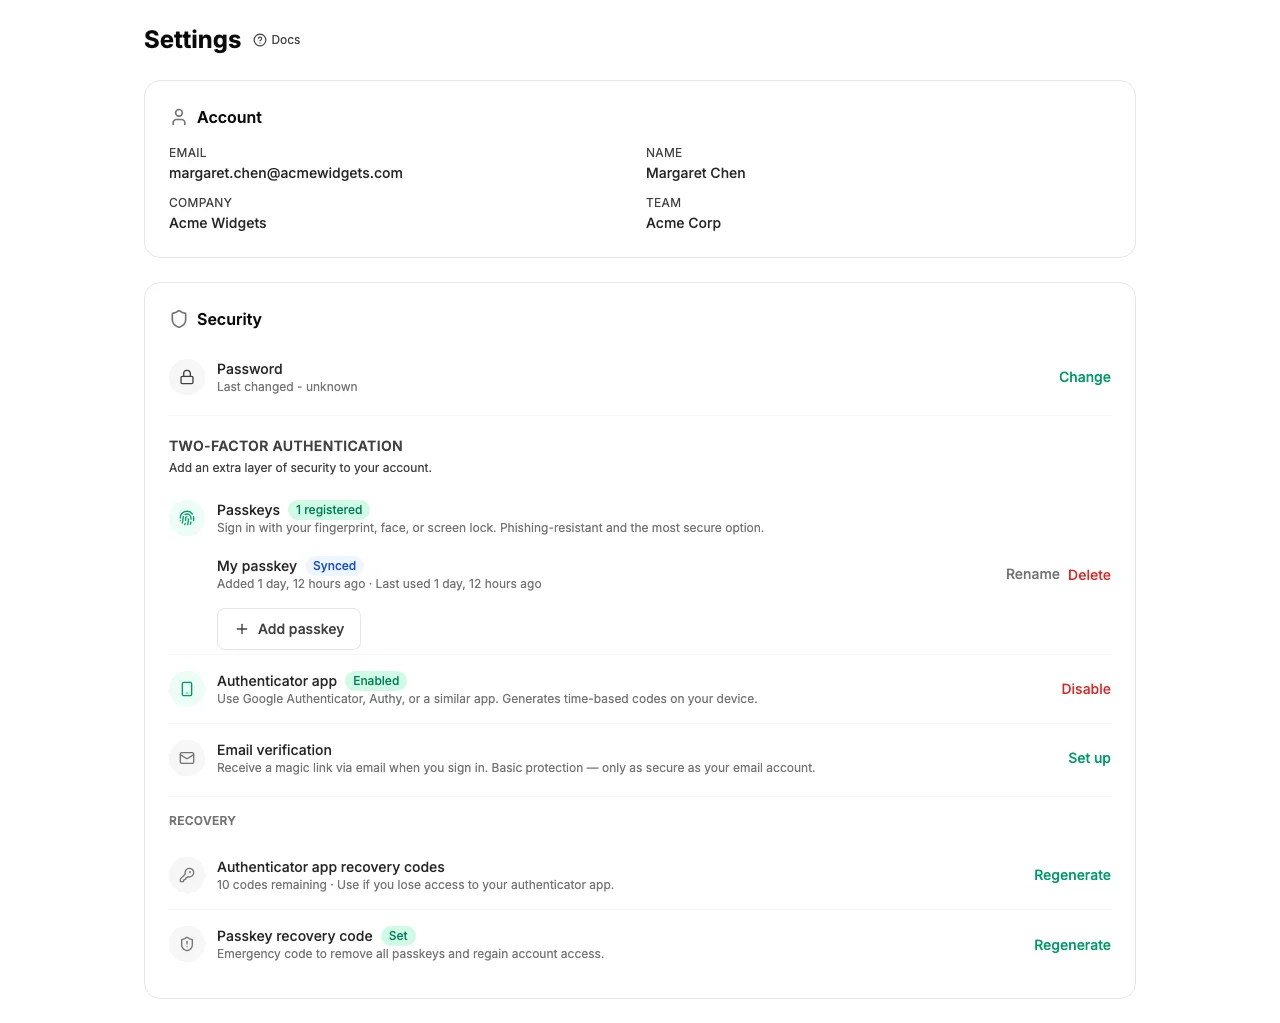Viewport: 1280px width, 1023px height.
Task: Delete My passkey
Action: pos(1089,574)
